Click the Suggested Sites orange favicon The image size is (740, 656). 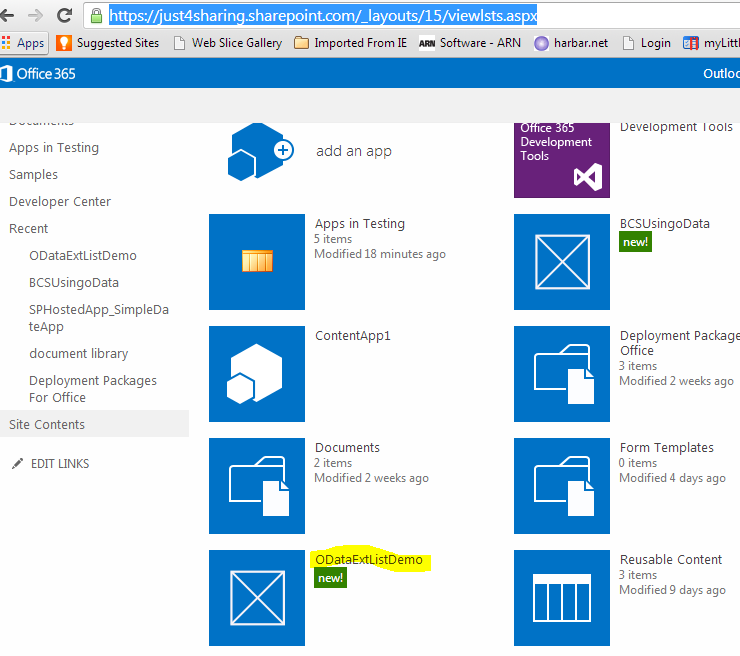pyautogui.click(x=64, y=43)
